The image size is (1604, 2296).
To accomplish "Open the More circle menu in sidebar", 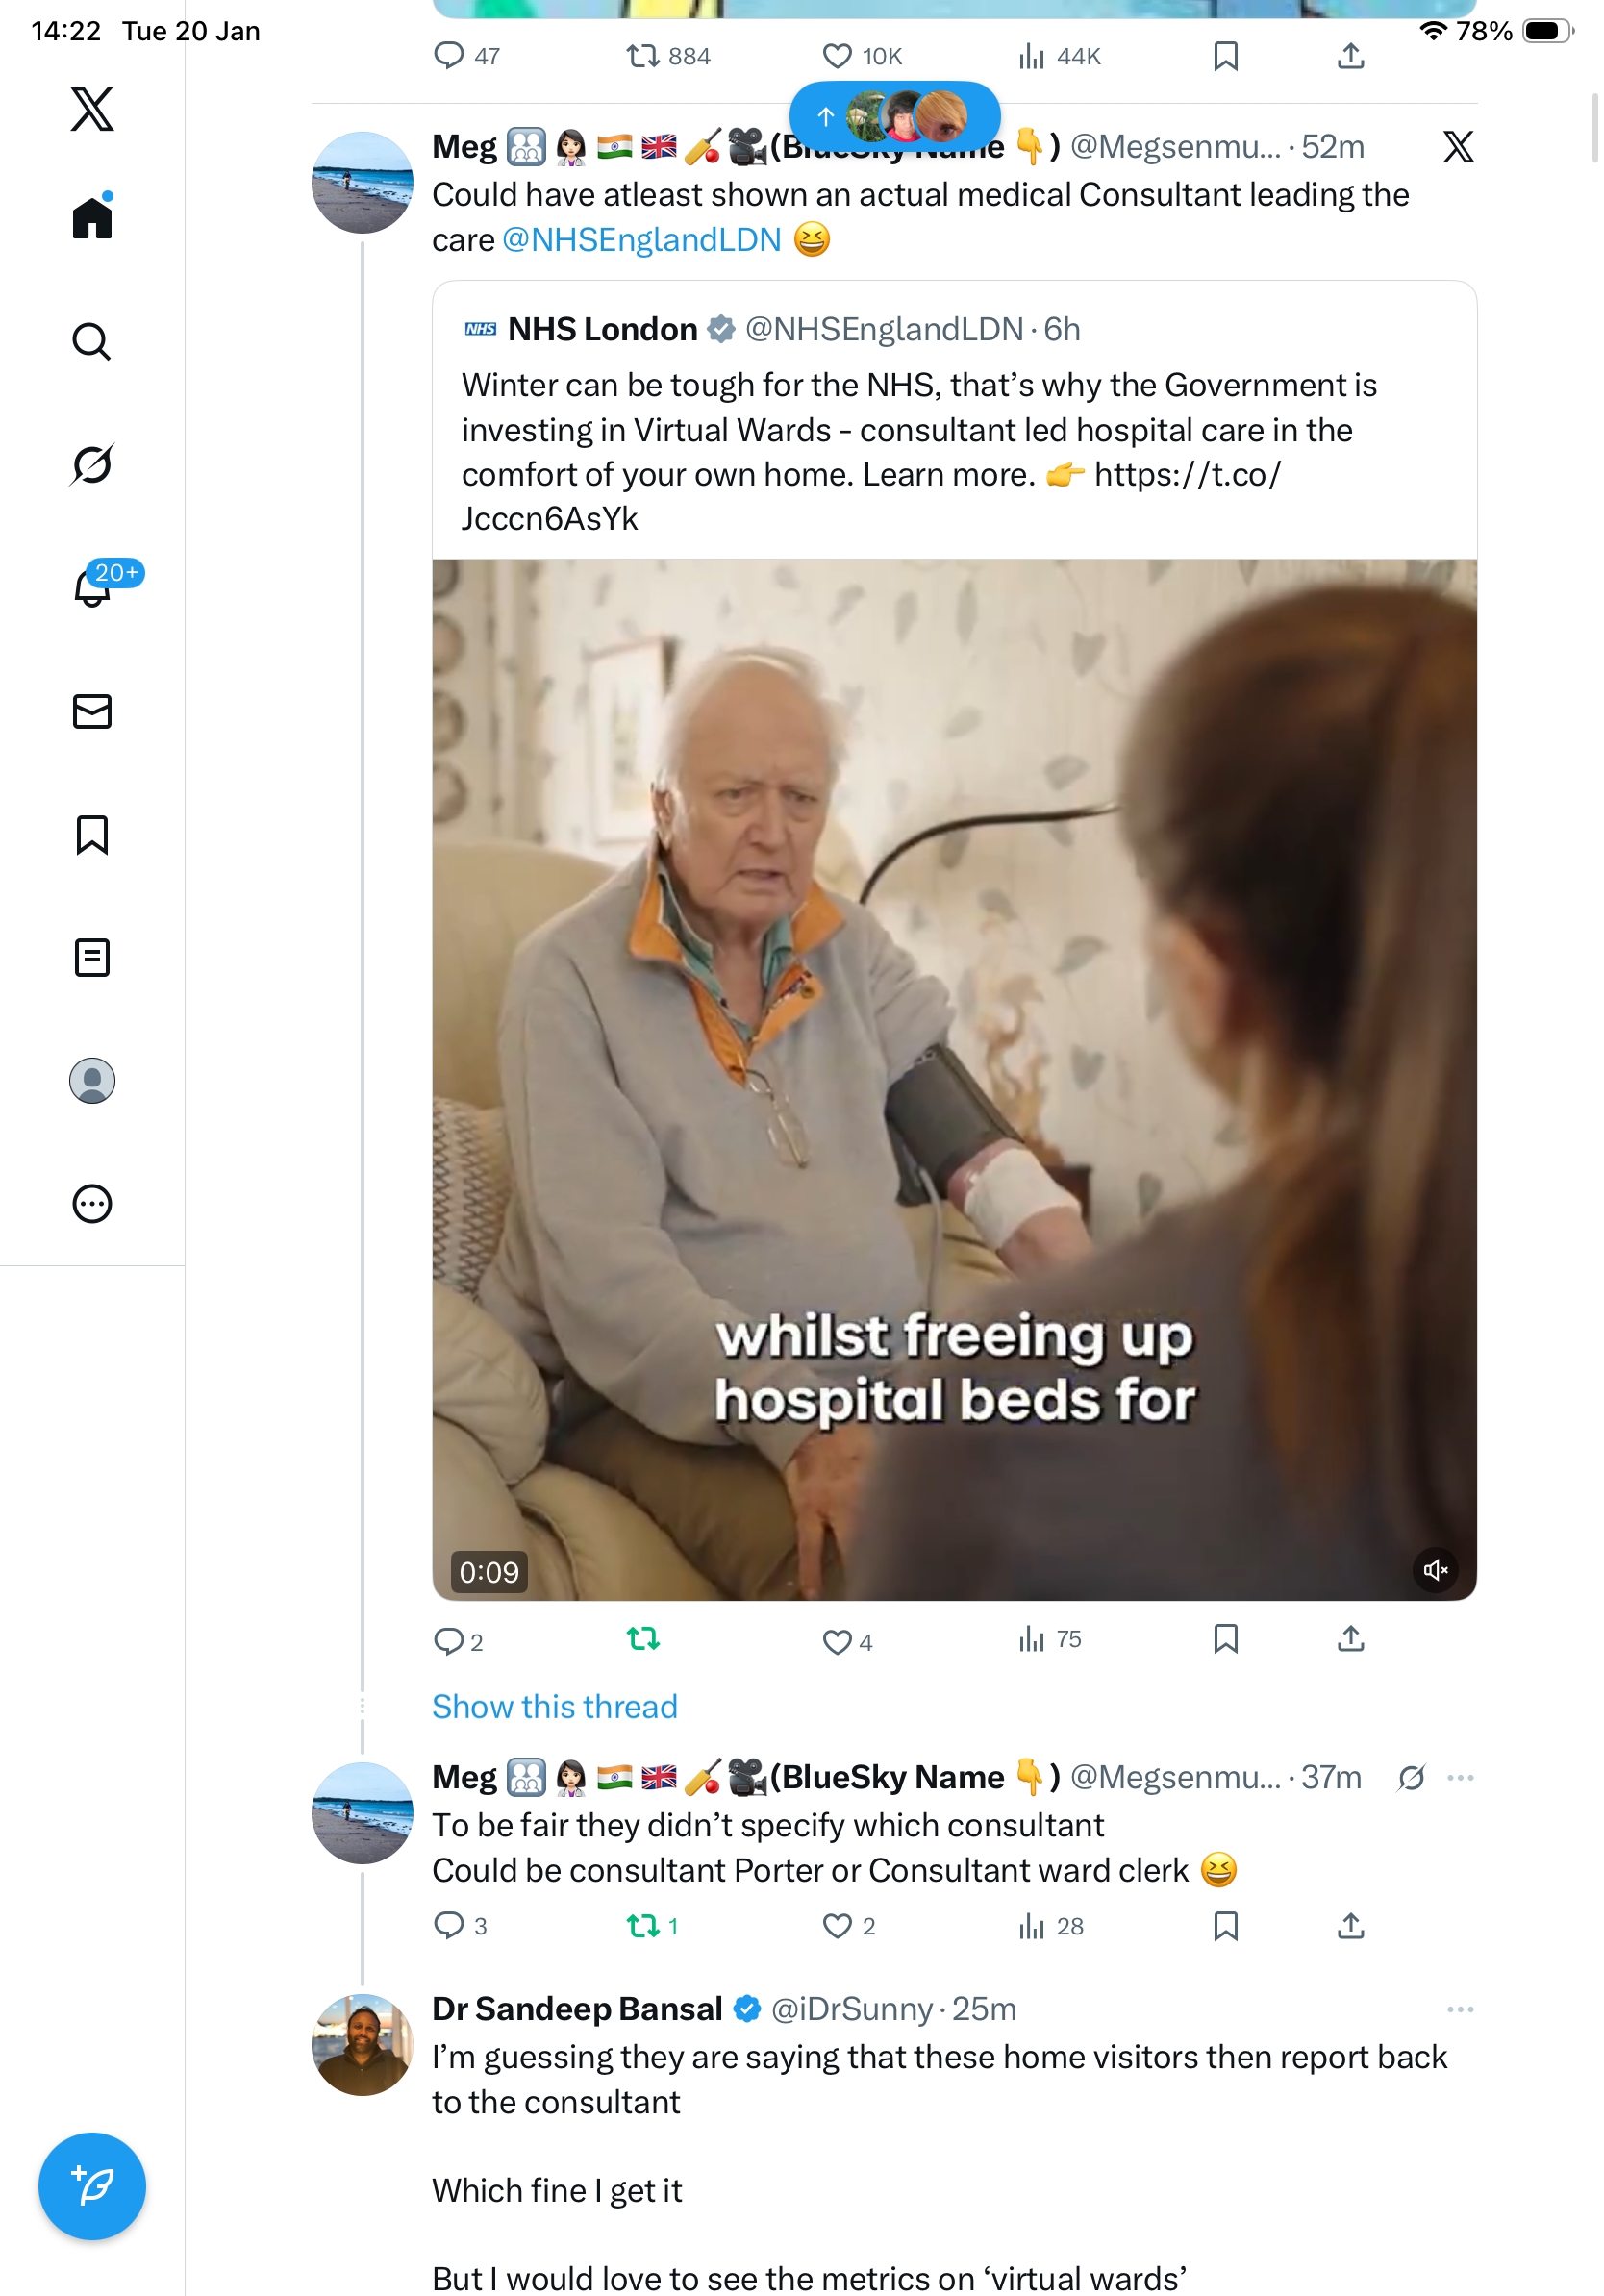I will tap(92, 1203).
